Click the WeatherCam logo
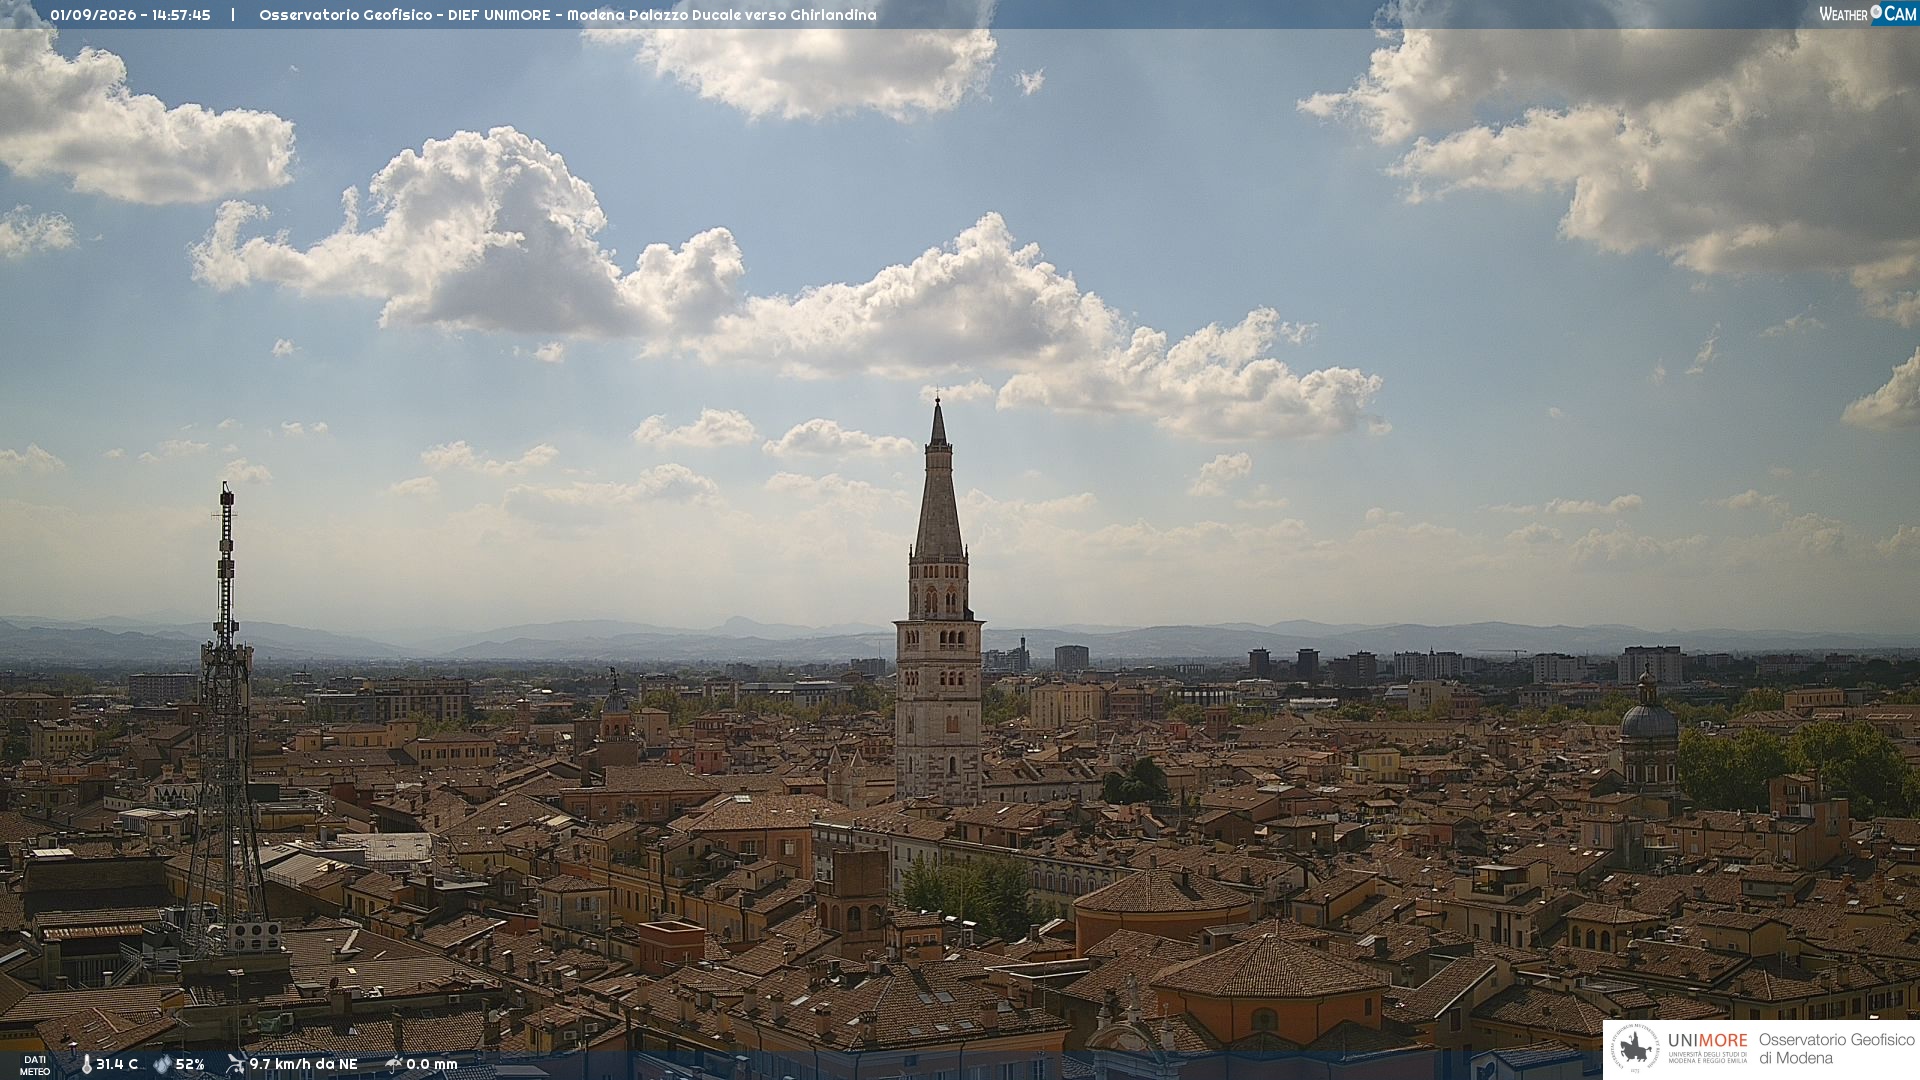 coord(1868,14)
